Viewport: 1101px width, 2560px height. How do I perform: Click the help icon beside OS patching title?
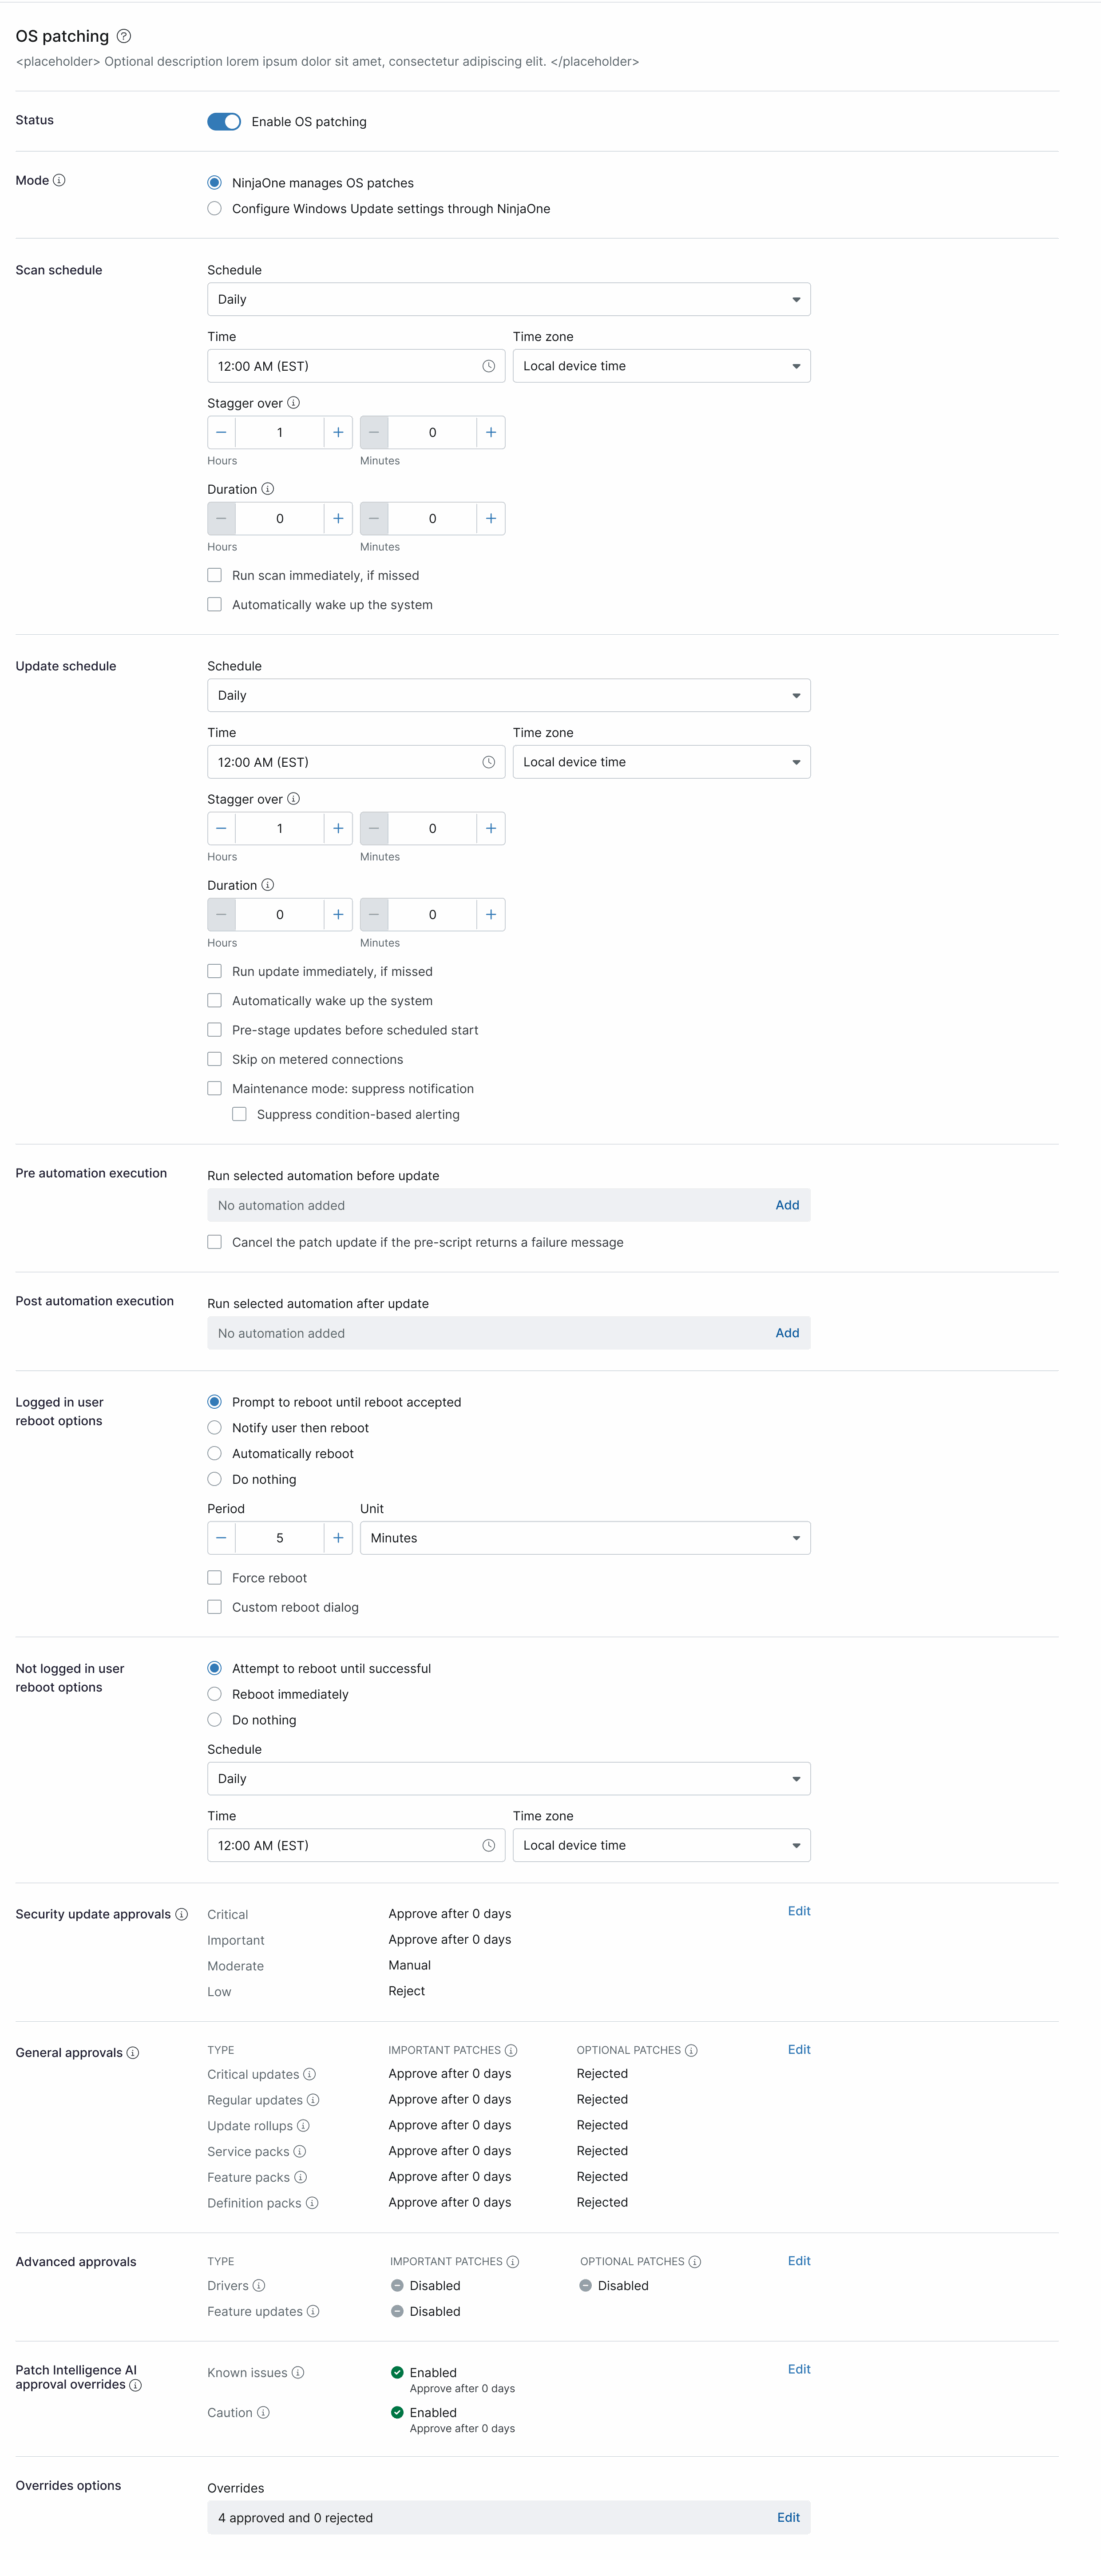pos(124,36)
